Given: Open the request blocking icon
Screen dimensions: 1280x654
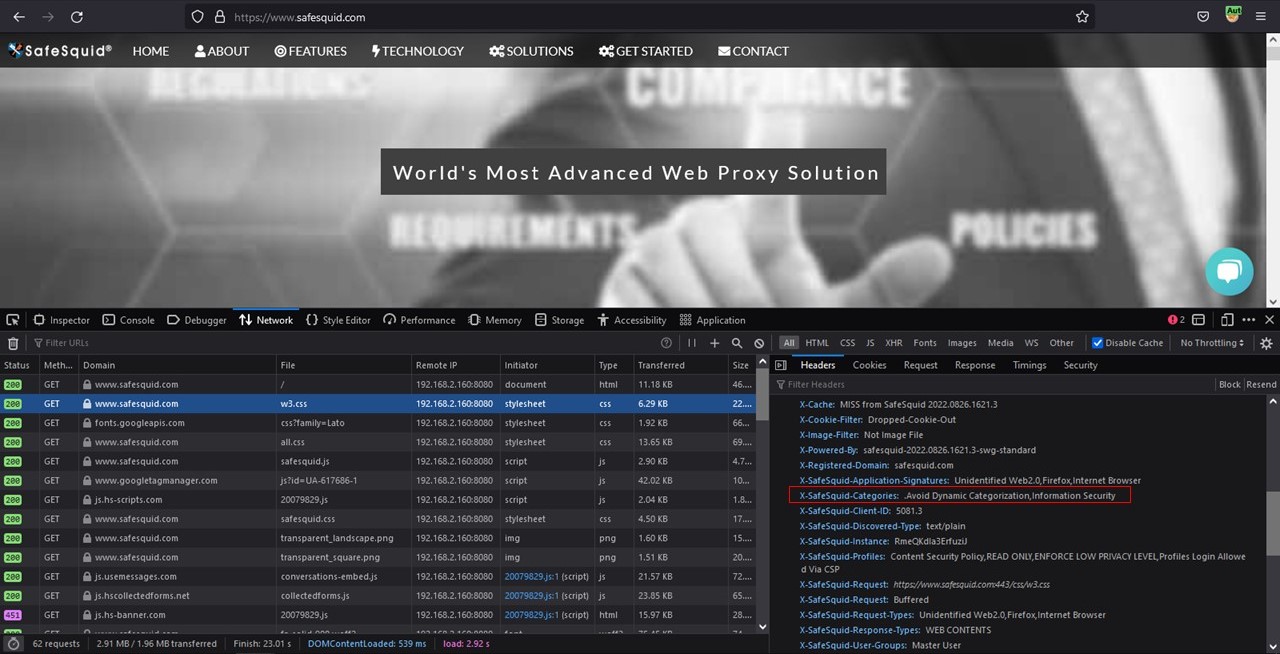Looking at the screenshot, I should click(x=759, y=343).
